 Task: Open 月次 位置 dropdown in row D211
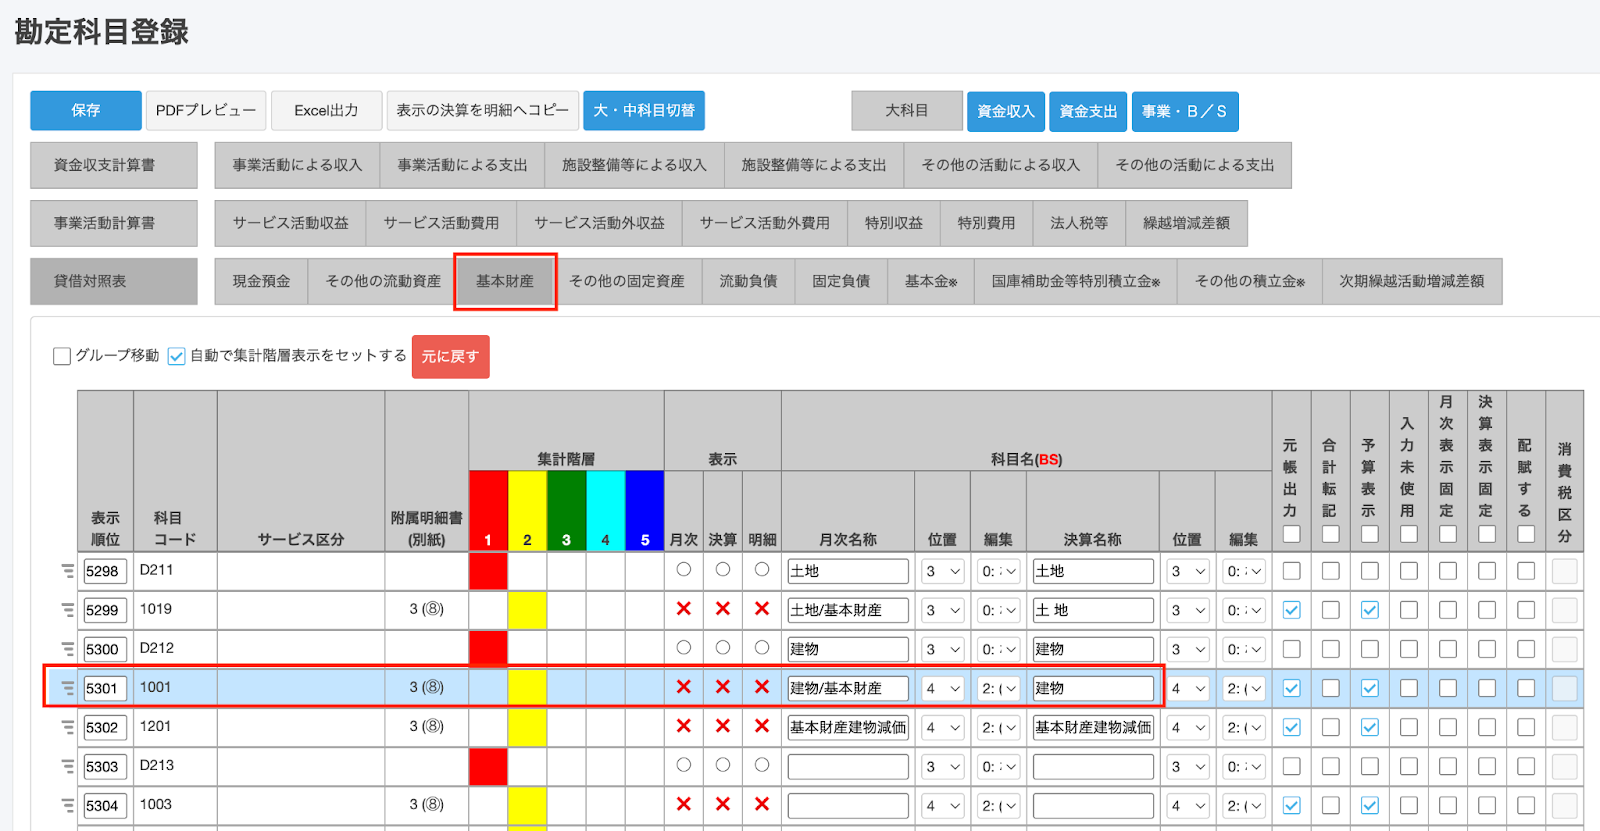point(942,571)
